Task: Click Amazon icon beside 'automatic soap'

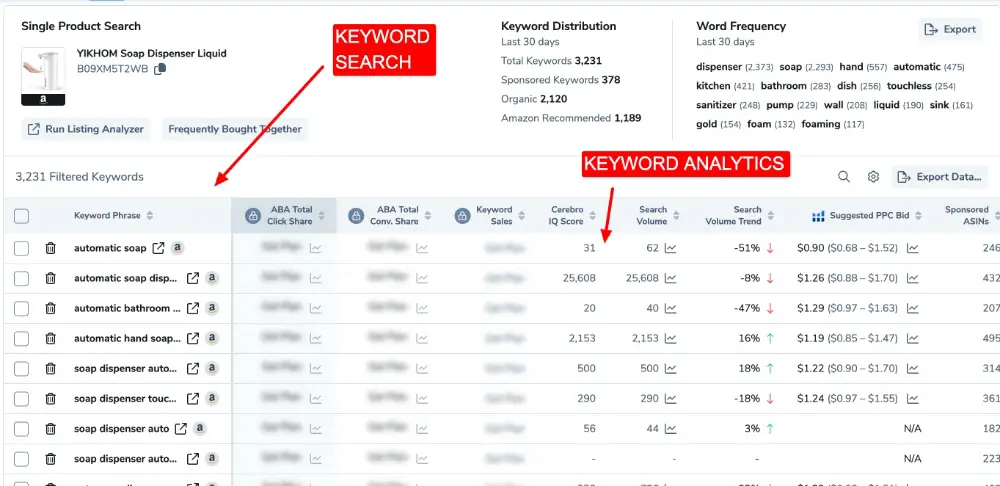Action: 178,247
